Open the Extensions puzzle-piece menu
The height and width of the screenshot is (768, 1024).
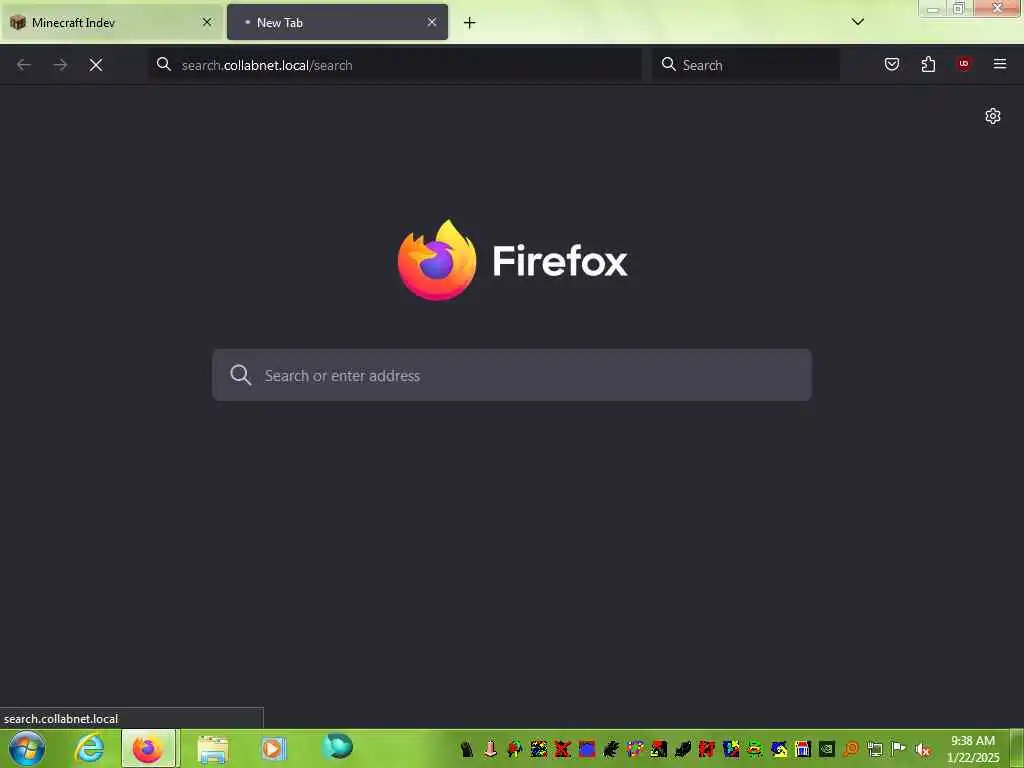click(928, 64)
